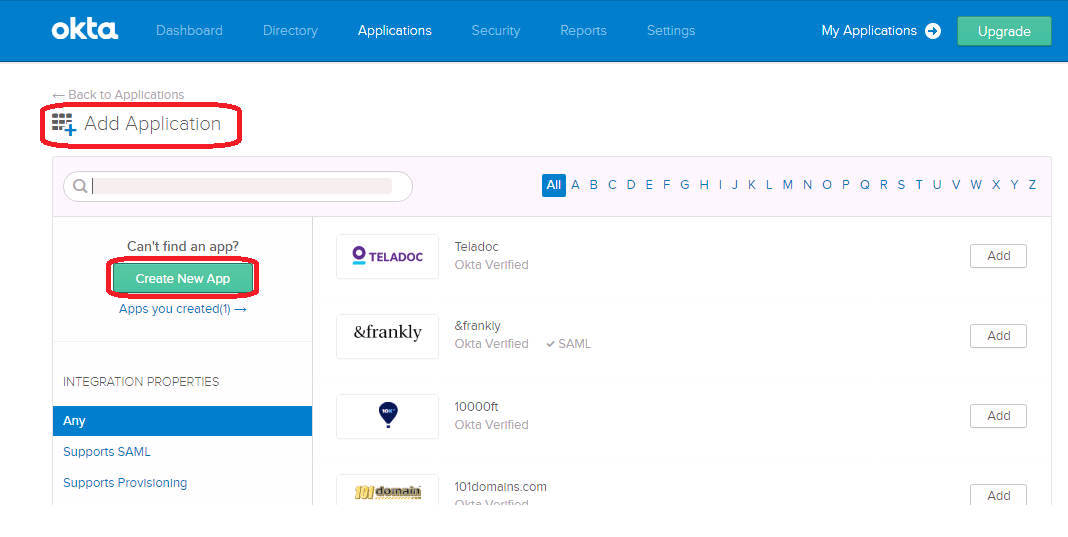Viewport: 1068px width, 537px height.
Task: Filter apps by letter X
Action: 996,185
